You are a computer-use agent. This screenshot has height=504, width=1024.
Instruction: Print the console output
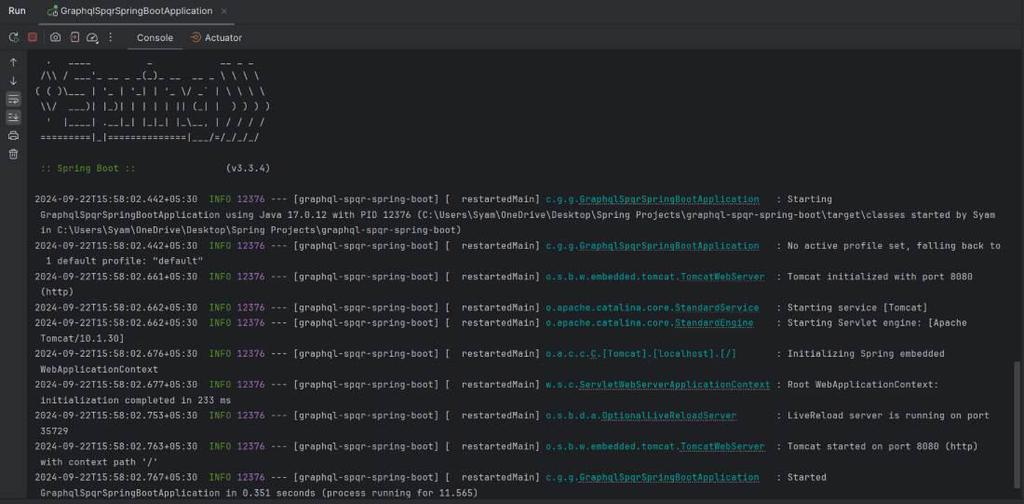pyautogui.click(x=13, y=136)
